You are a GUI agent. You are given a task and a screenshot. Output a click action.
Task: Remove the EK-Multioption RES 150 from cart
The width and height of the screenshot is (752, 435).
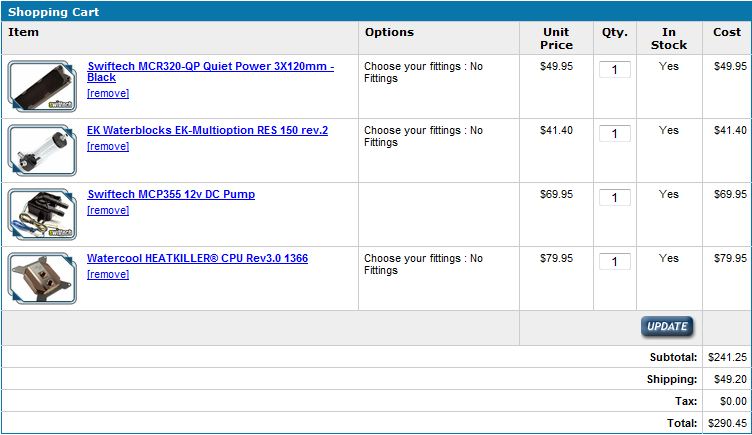pyautogui.click(x=108, y=146)
